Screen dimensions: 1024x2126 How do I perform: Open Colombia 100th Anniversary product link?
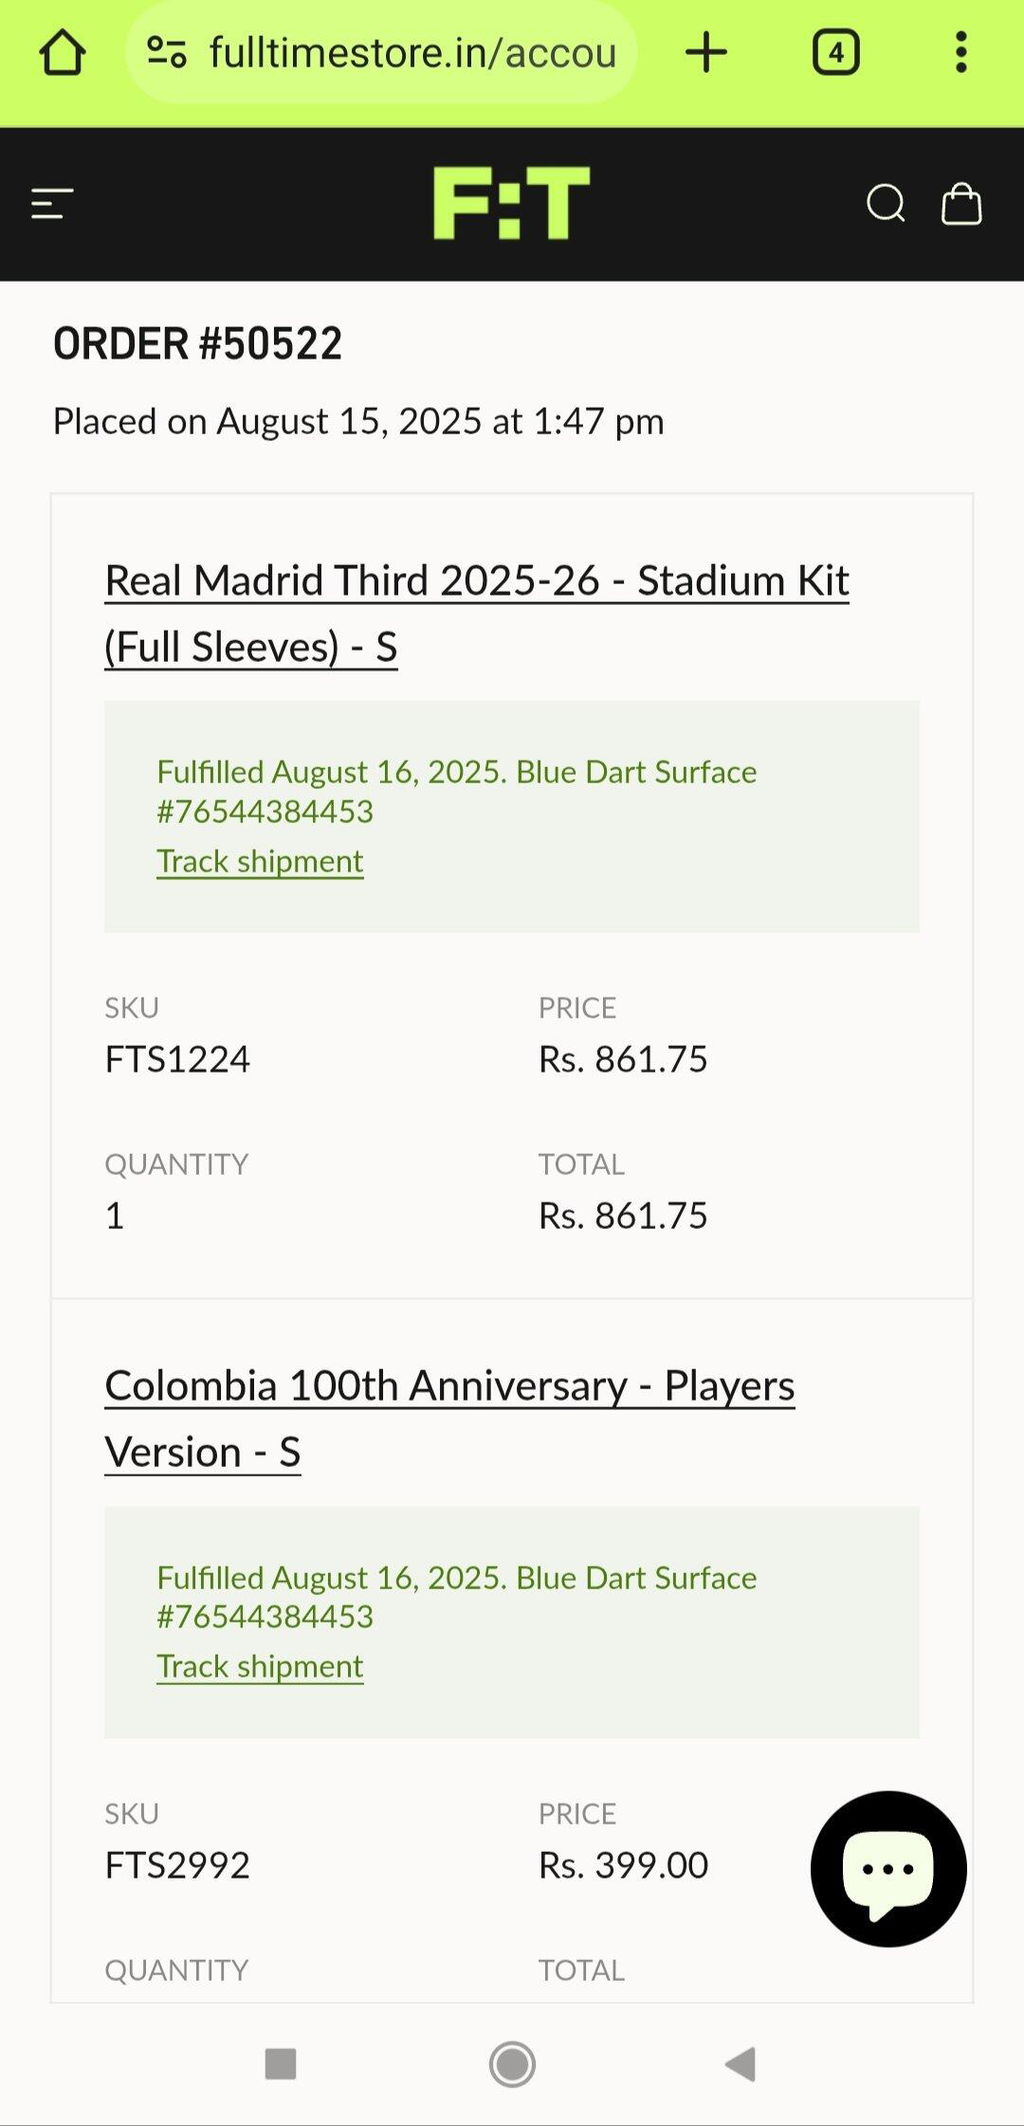(450, 1419)
